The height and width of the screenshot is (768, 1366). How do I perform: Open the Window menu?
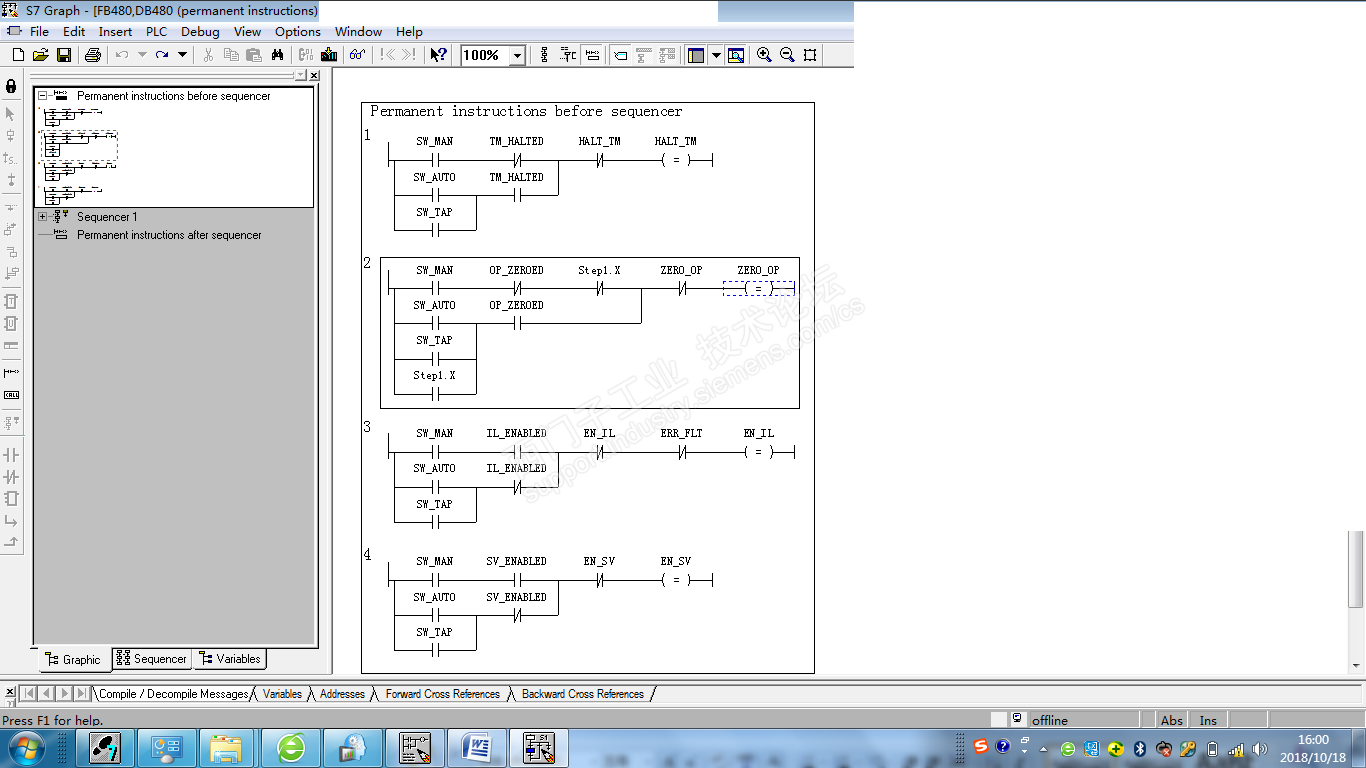click(358, 31)
